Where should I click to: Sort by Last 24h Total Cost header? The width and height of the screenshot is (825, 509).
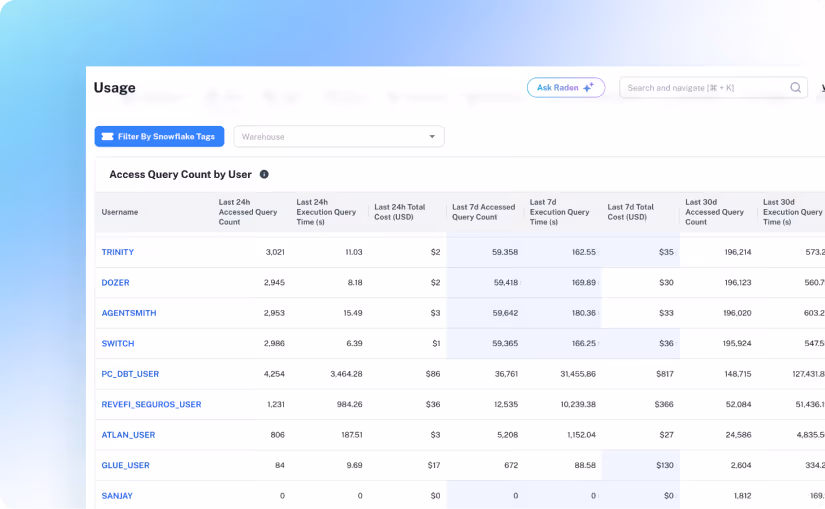tap(399, 212)
